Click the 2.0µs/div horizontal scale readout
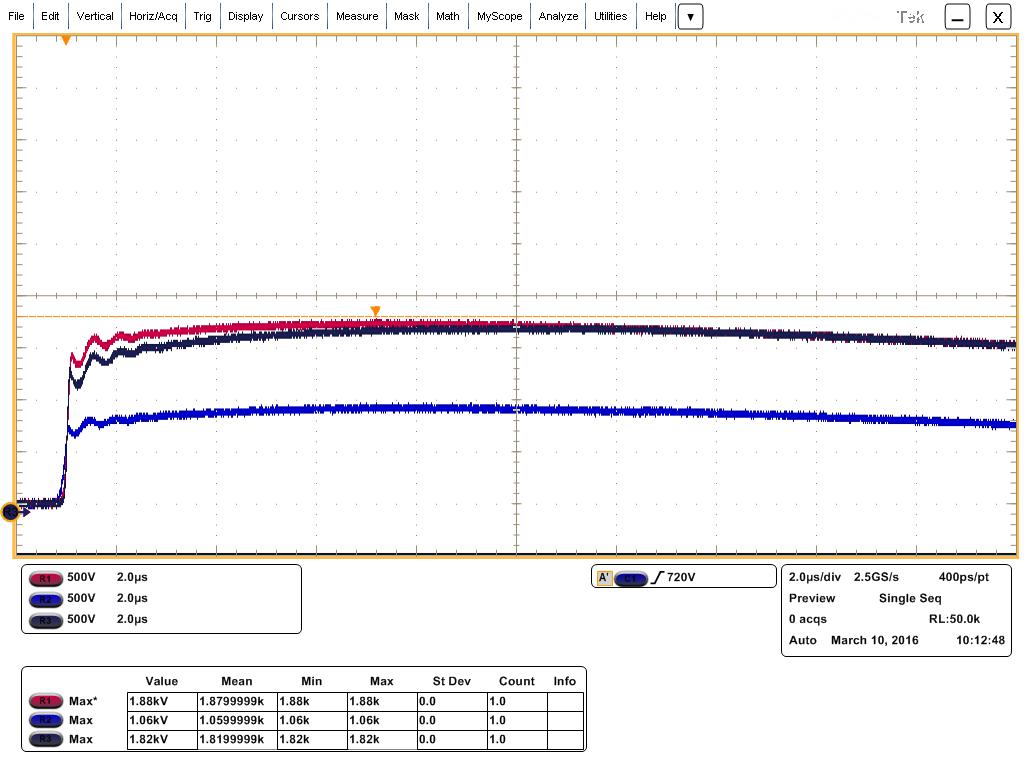Image resolution: width=1024 pixels, height=768 pixels. (814, 577)
